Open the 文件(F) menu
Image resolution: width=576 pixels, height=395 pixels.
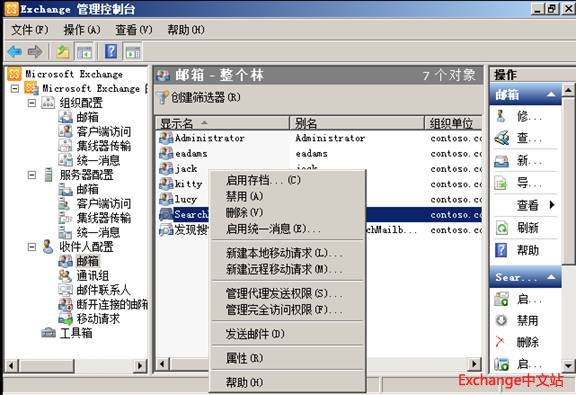pyautogui.click(x=30, y=30)
